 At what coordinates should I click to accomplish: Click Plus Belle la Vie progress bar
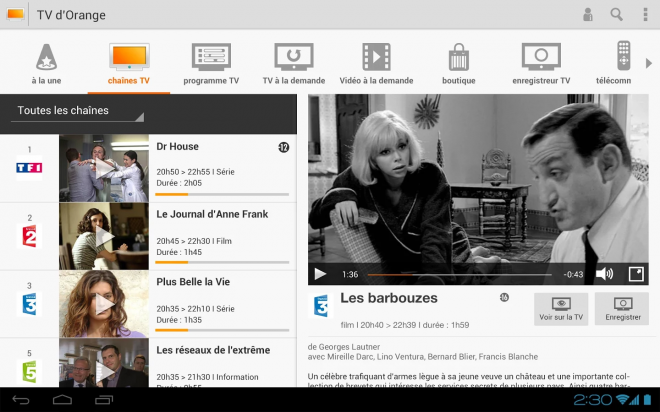coord(222,330)
